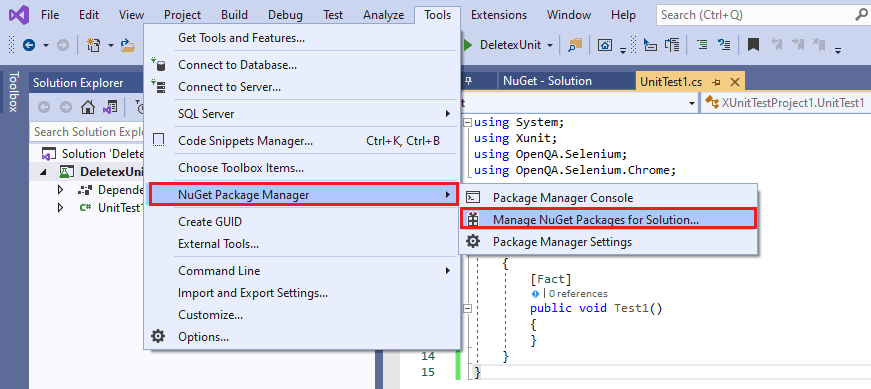This screenshot has width=871, height=389.
Task: Choose Connect to Database from Tools menu
Action: 302,65
